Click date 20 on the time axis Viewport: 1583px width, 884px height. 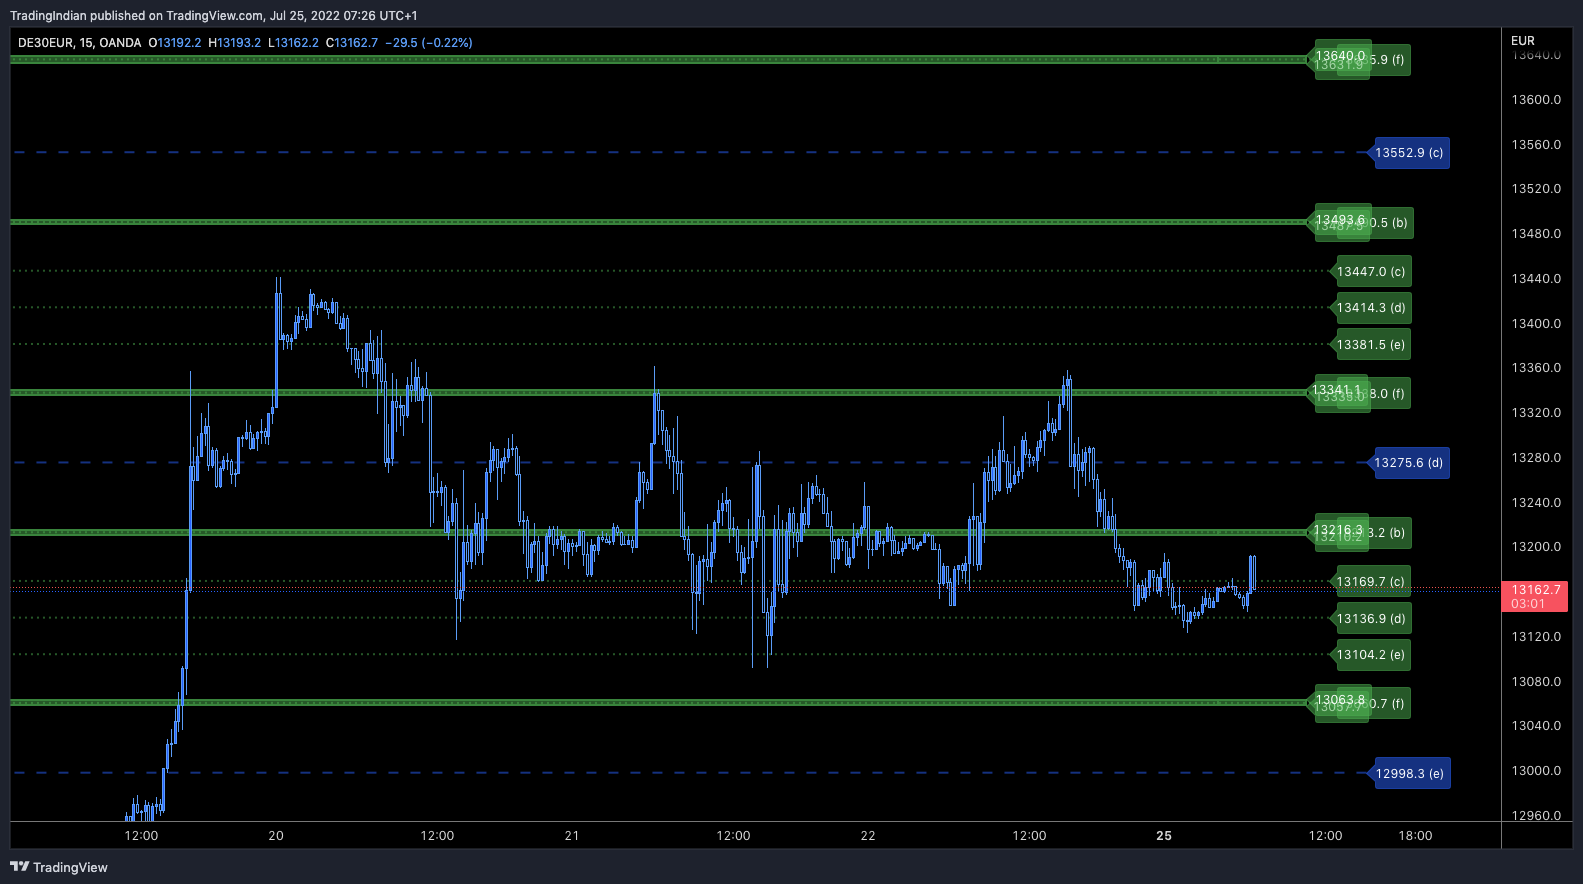(276, 836)
